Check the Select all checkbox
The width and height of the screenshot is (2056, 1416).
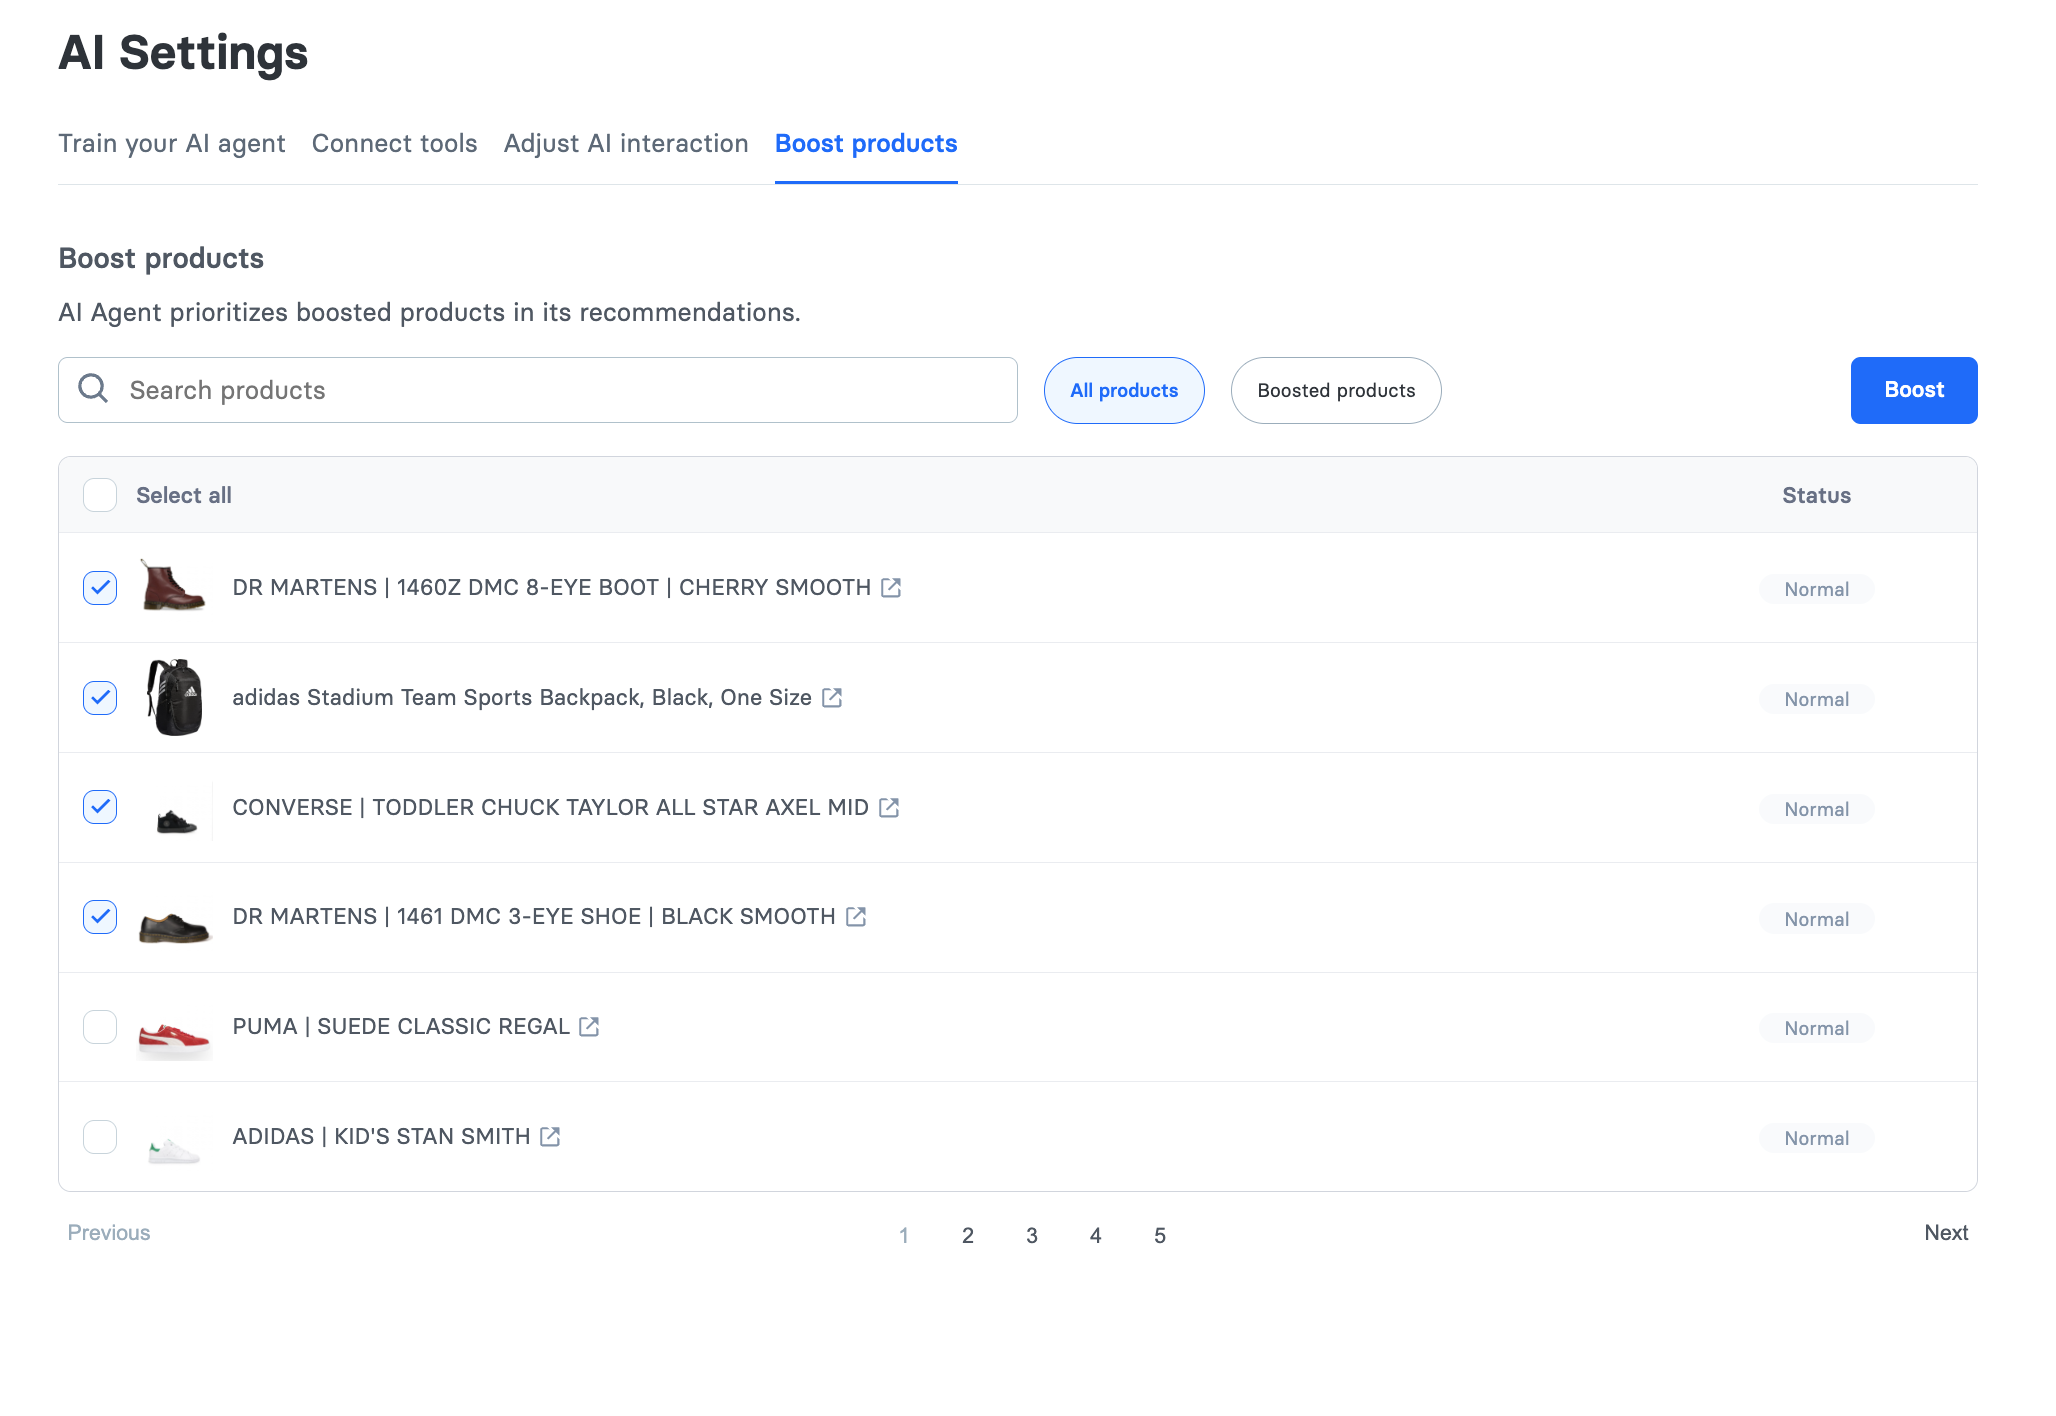click(x=99, y=494)
